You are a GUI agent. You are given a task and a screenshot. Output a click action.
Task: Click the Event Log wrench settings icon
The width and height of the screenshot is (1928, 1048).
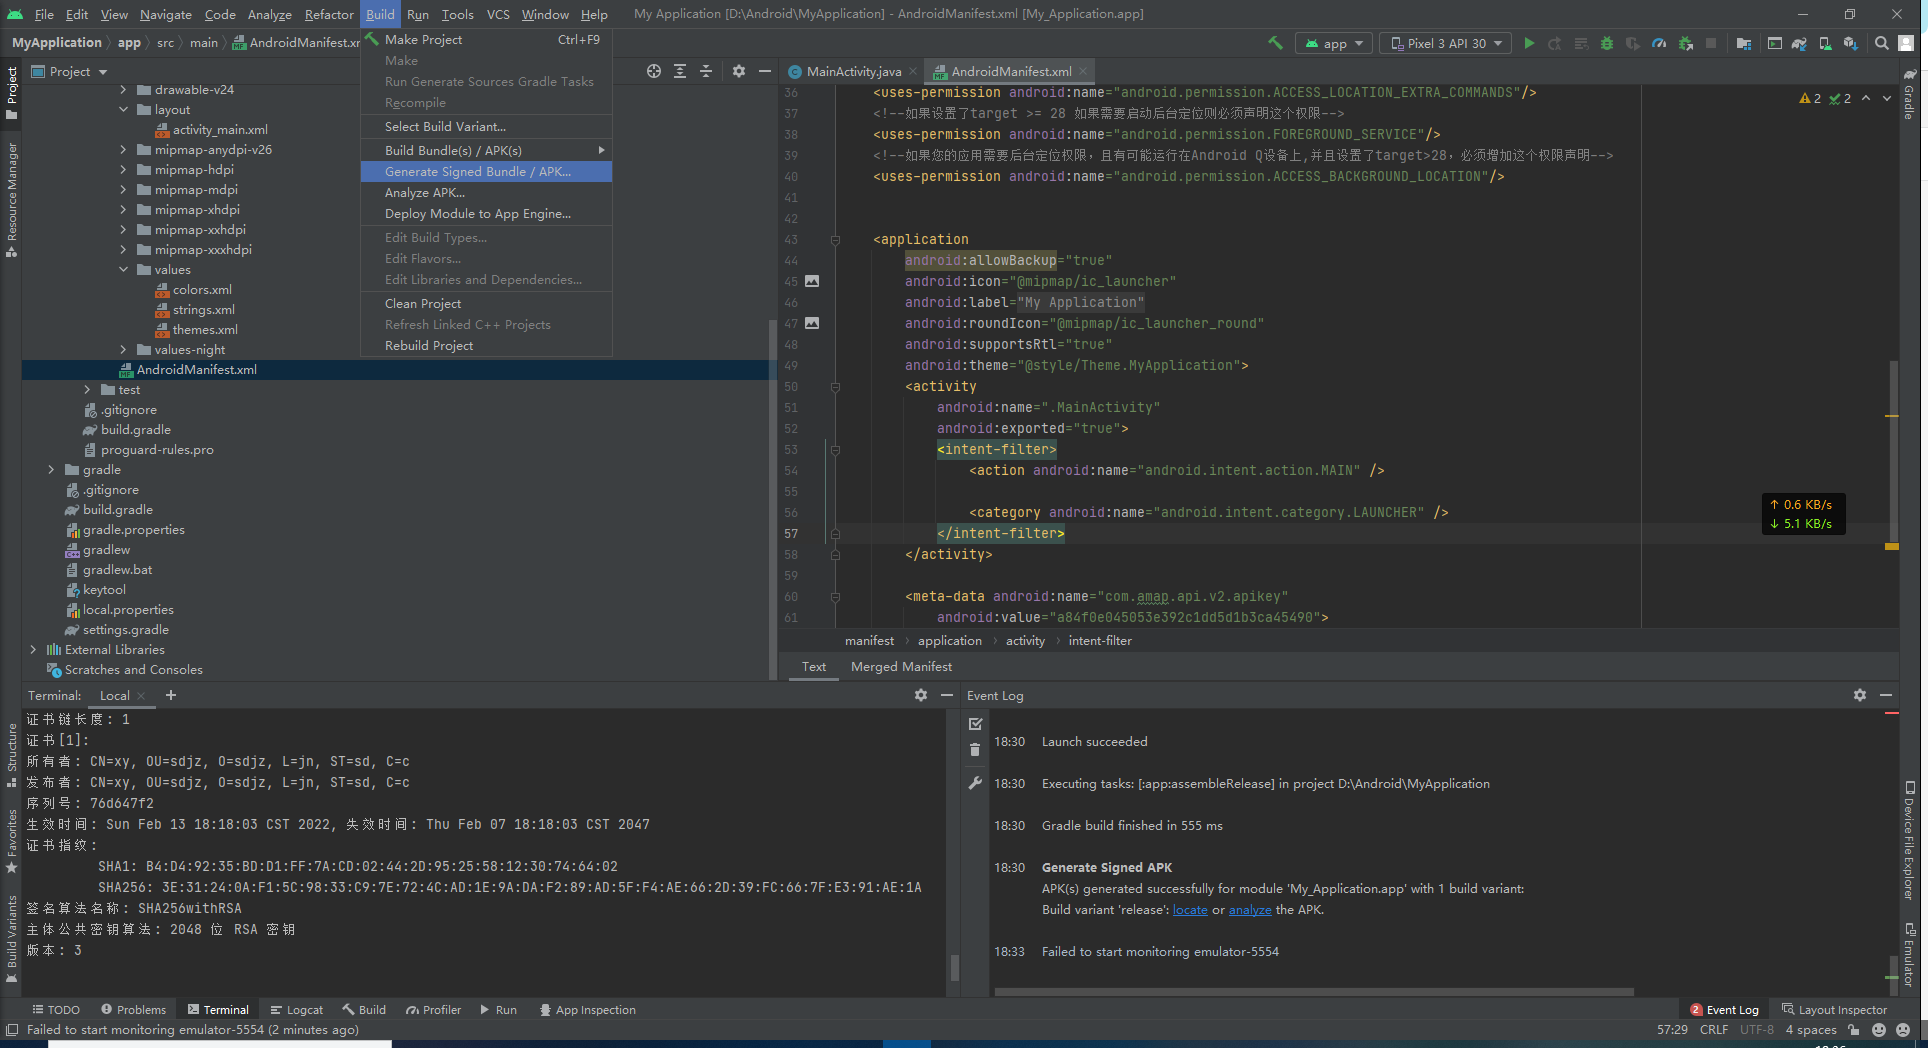[x=975, y=783]
